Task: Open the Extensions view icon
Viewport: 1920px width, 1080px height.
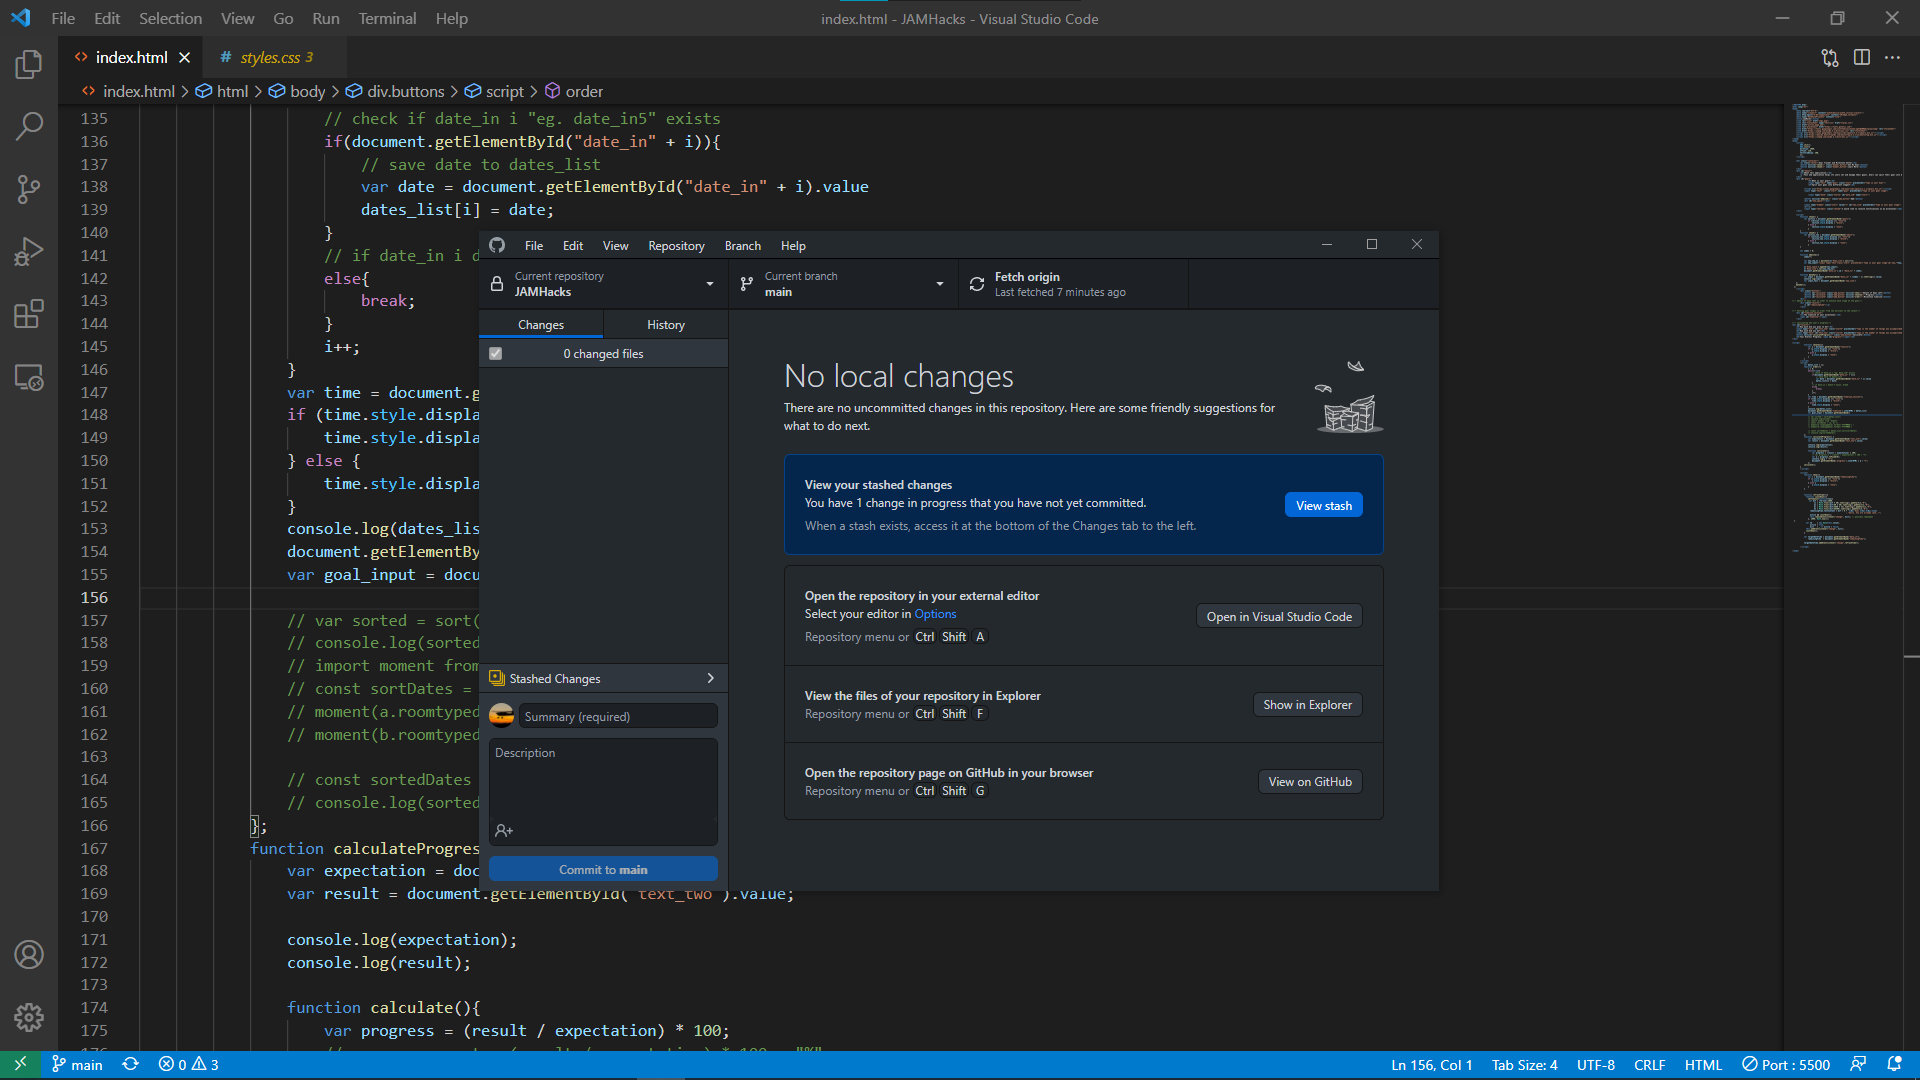Action: [29, 314]
